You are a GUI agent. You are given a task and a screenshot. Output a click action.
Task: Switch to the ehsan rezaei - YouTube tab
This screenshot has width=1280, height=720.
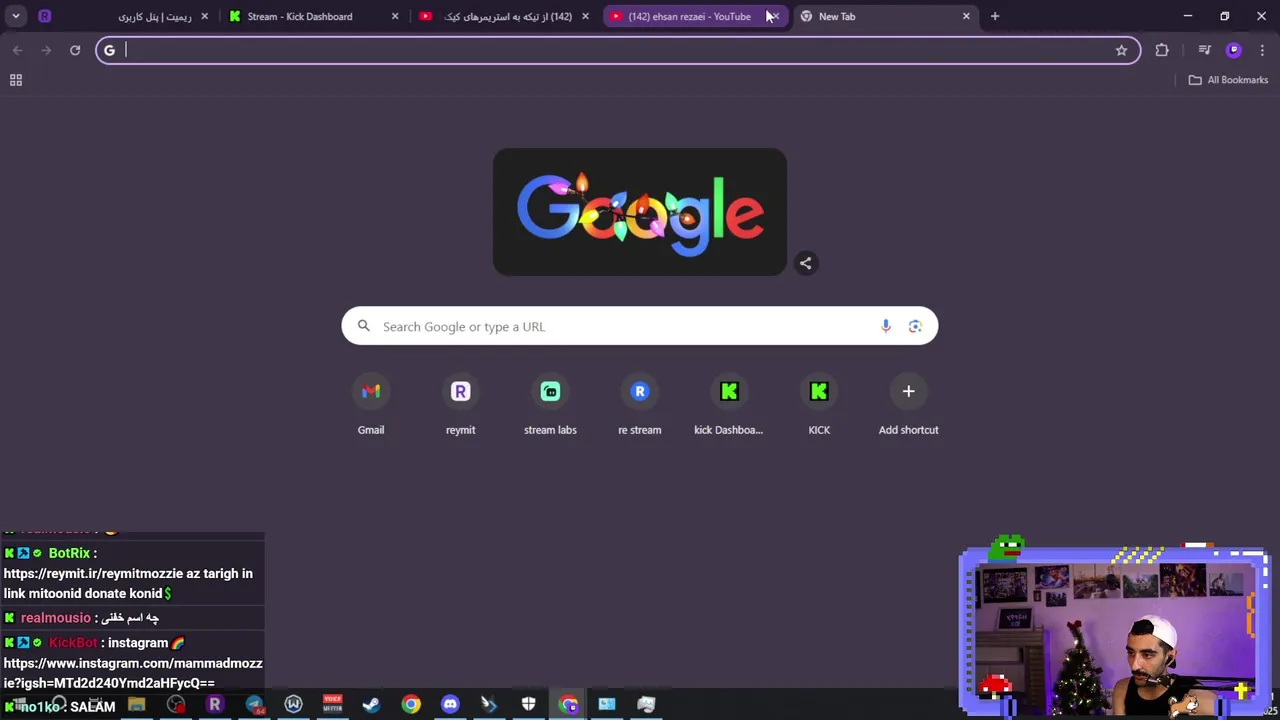696,16
